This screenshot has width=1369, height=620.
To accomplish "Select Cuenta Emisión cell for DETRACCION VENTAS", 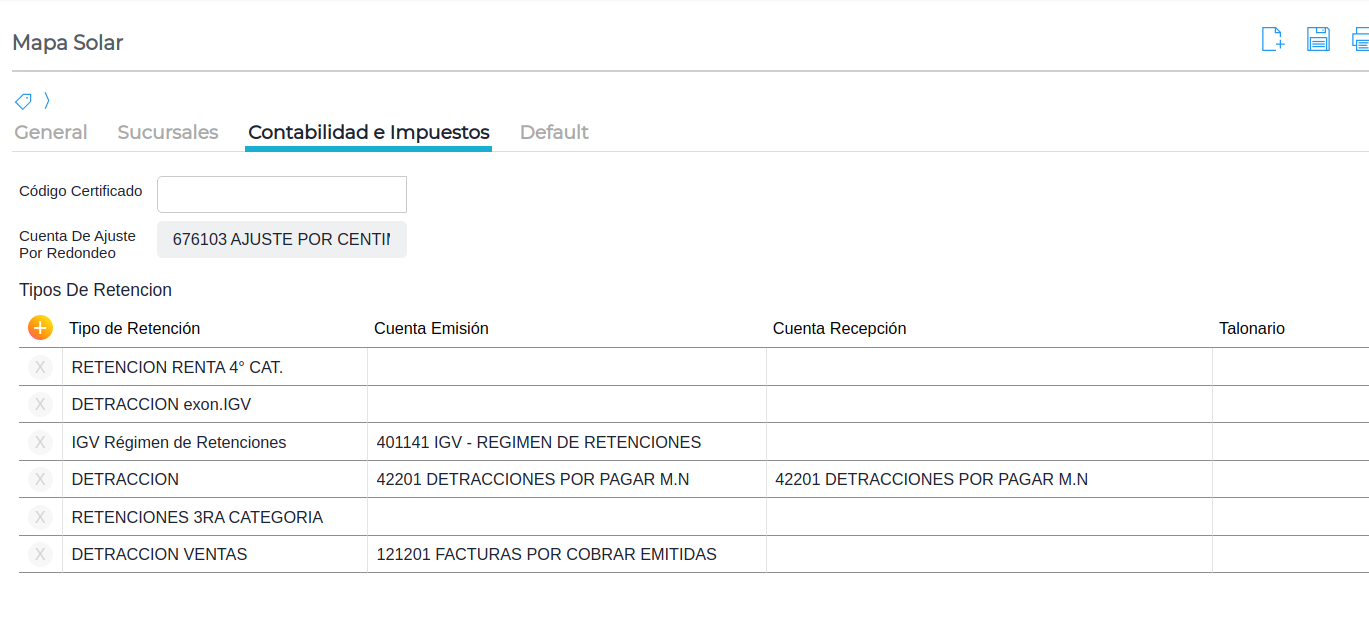I will 566,554.
